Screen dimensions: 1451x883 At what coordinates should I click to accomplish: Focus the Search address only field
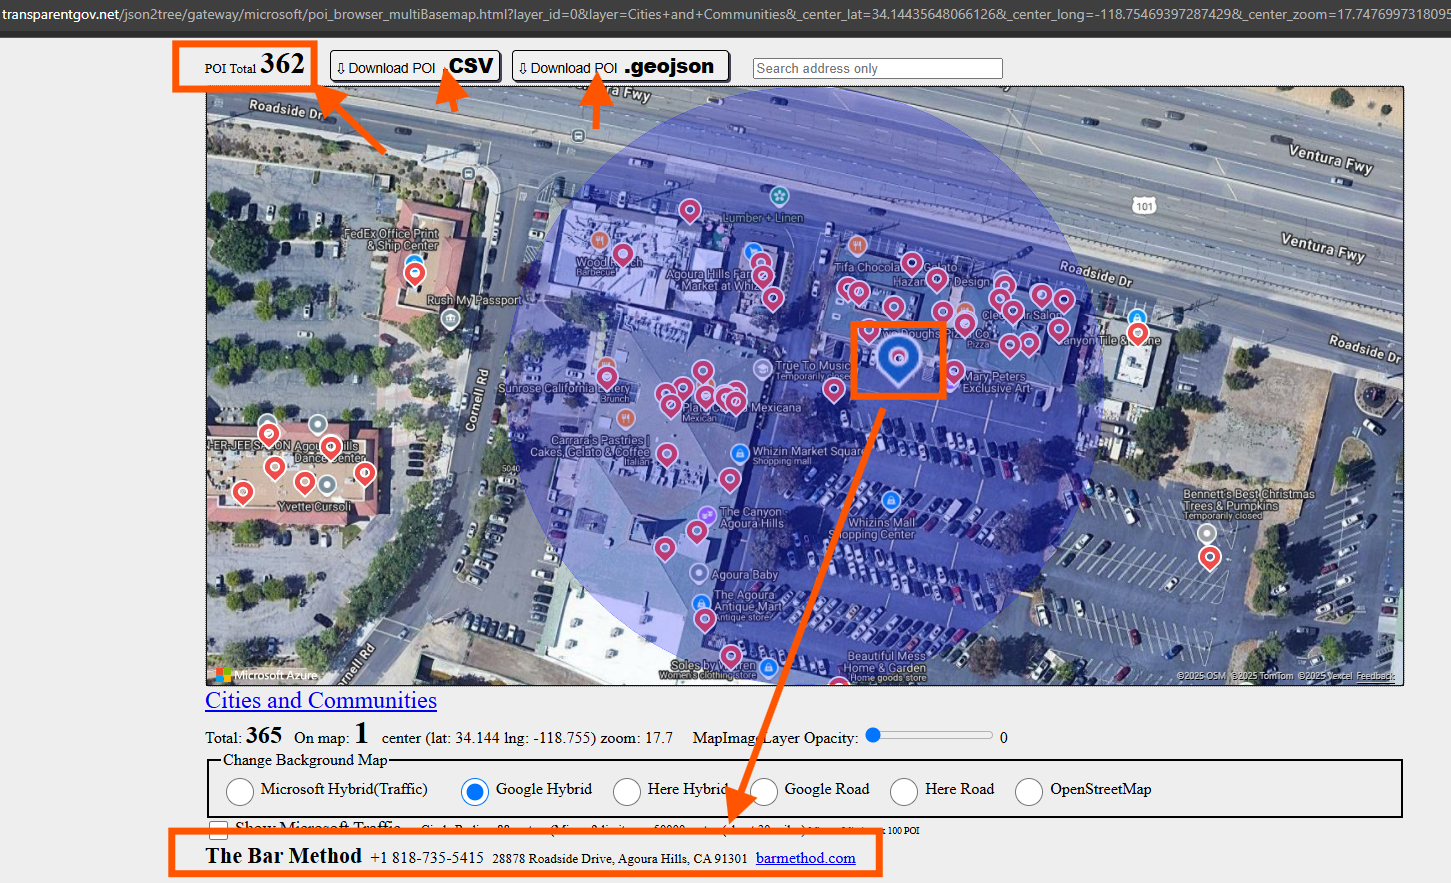pos(877,68)
